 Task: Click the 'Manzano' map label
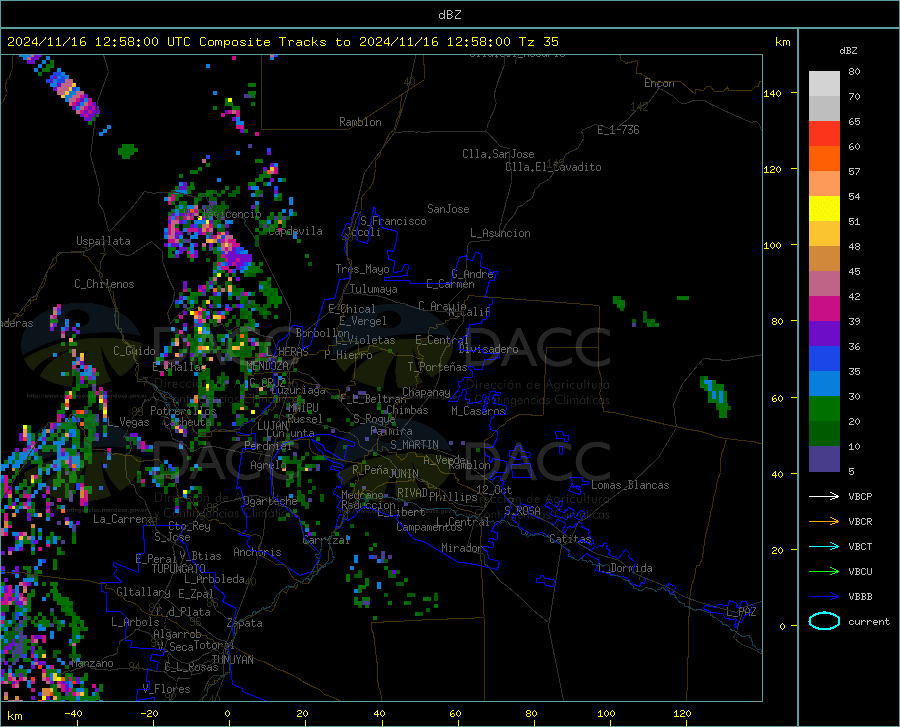click(x=92, y=663)
